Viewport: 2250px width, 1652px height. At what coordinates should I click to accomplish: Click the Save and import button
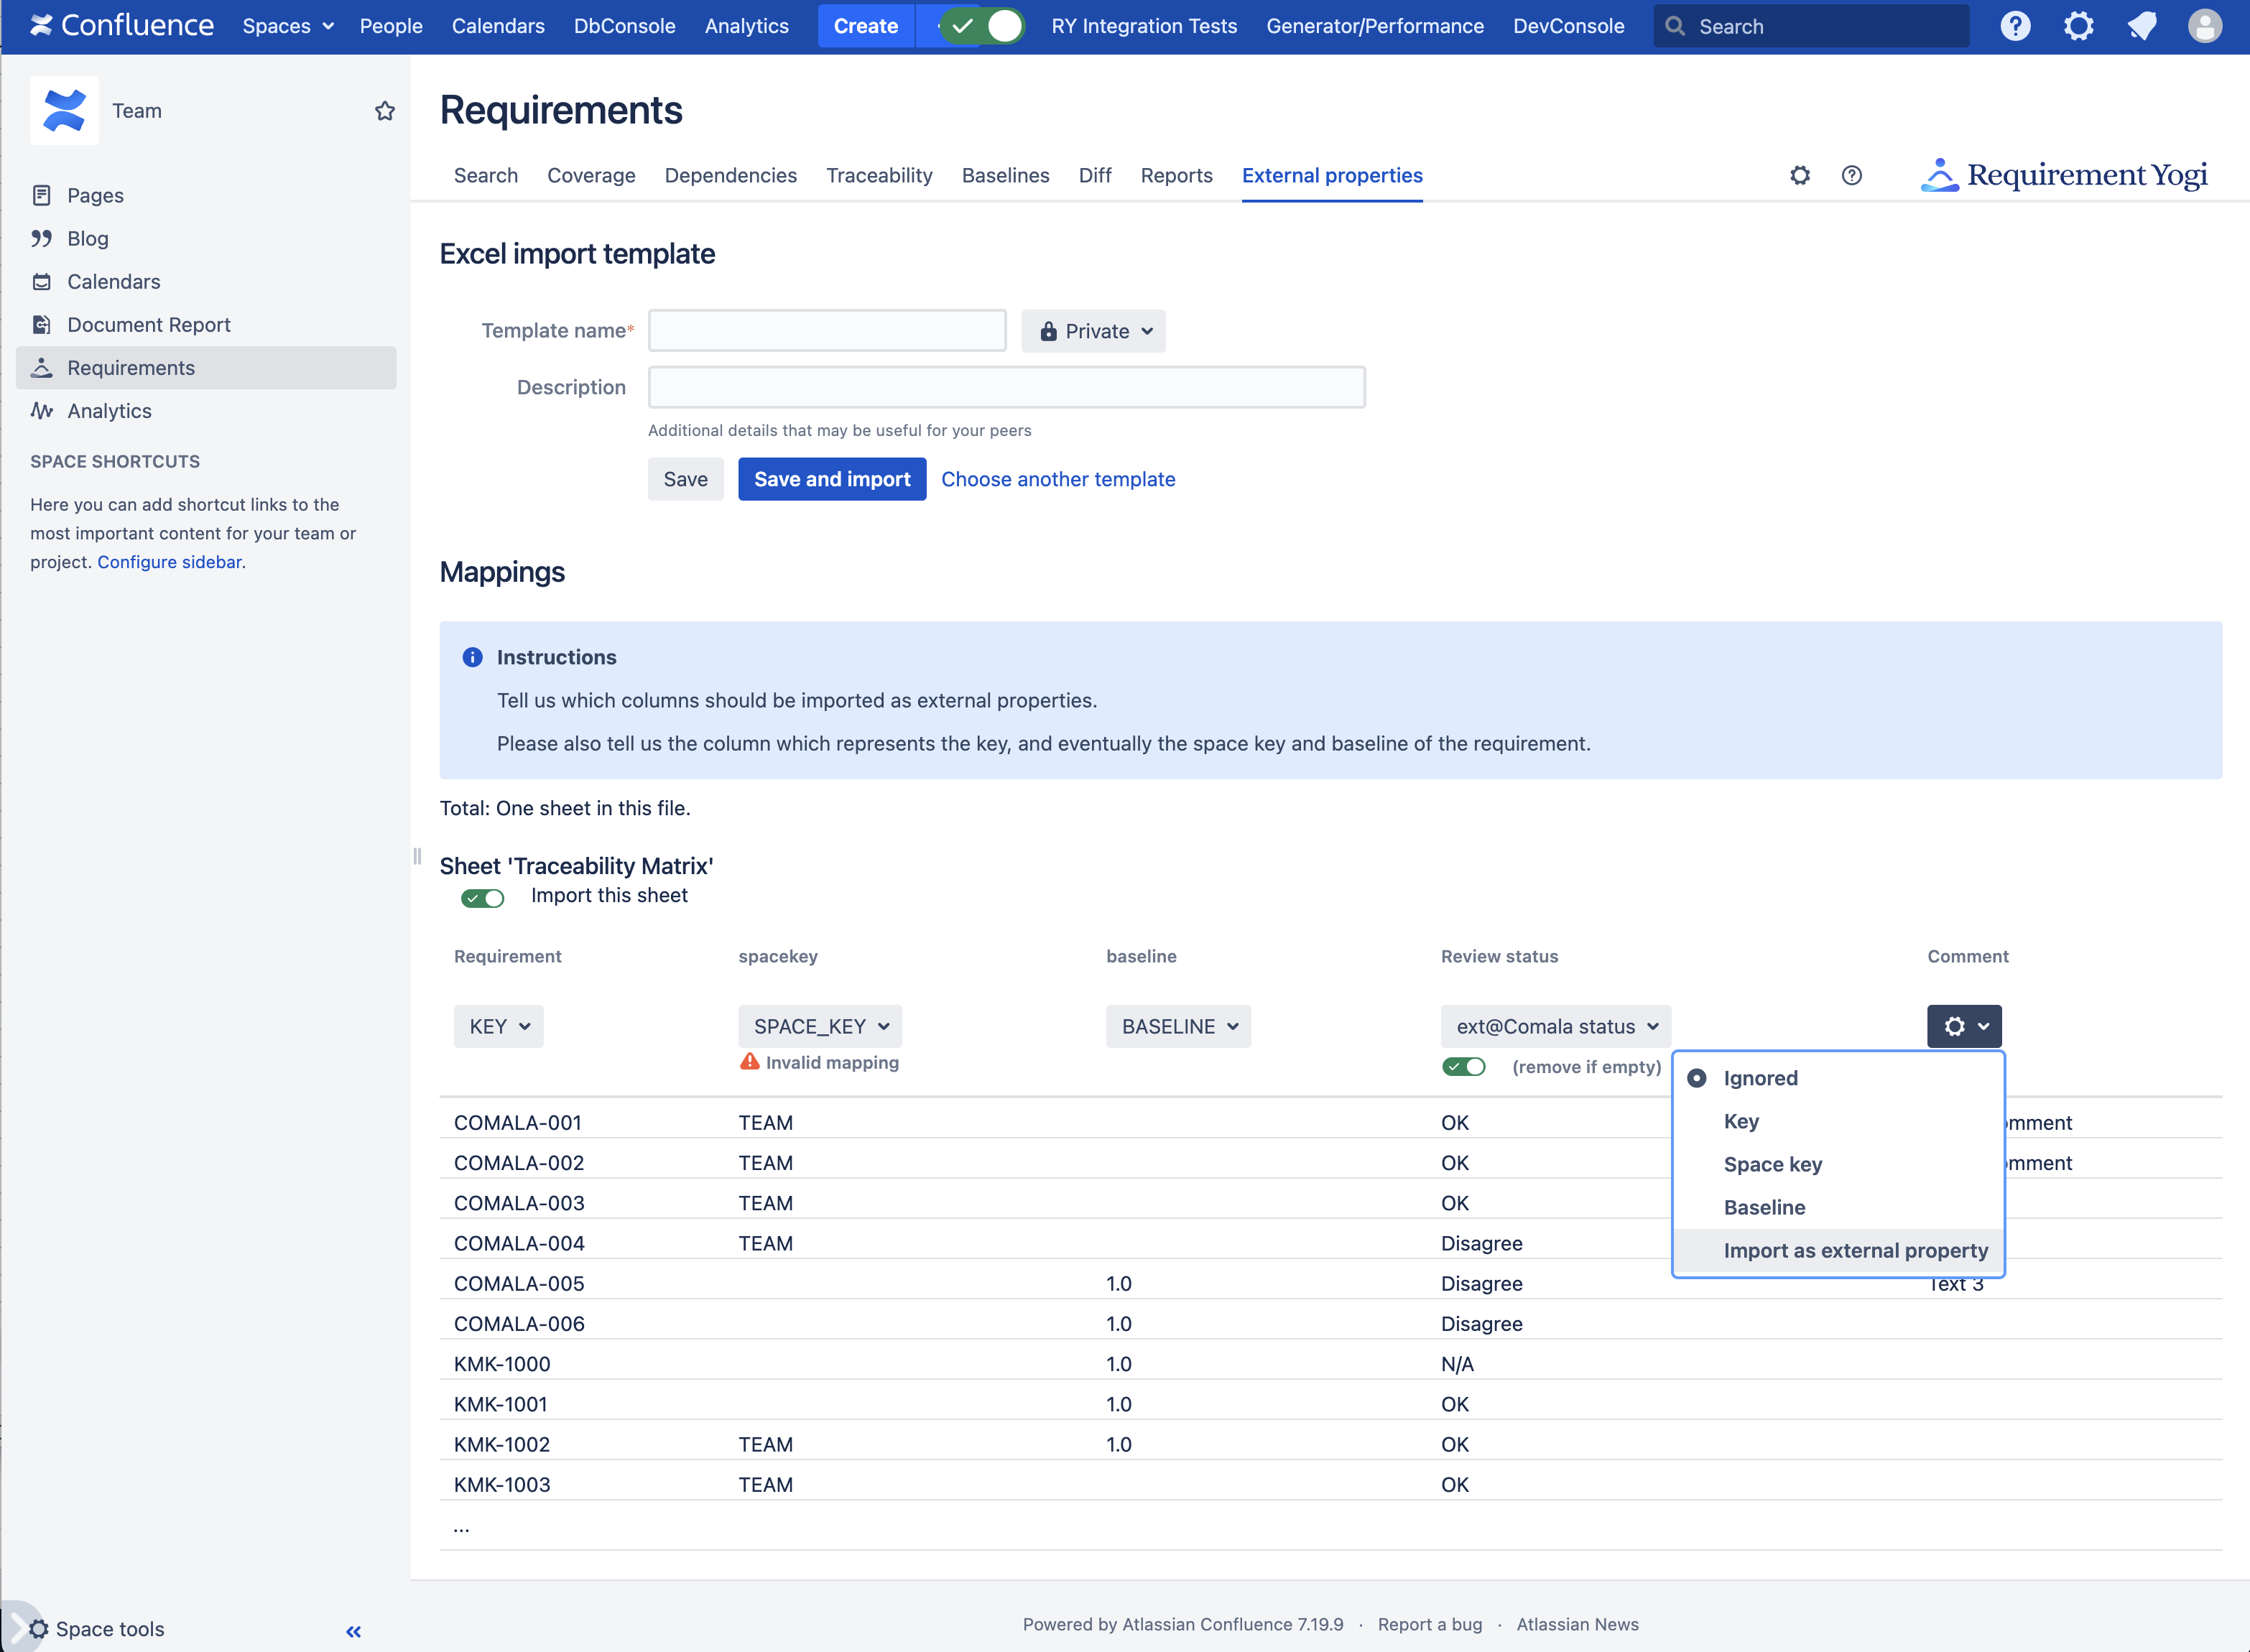pos(831,479)
